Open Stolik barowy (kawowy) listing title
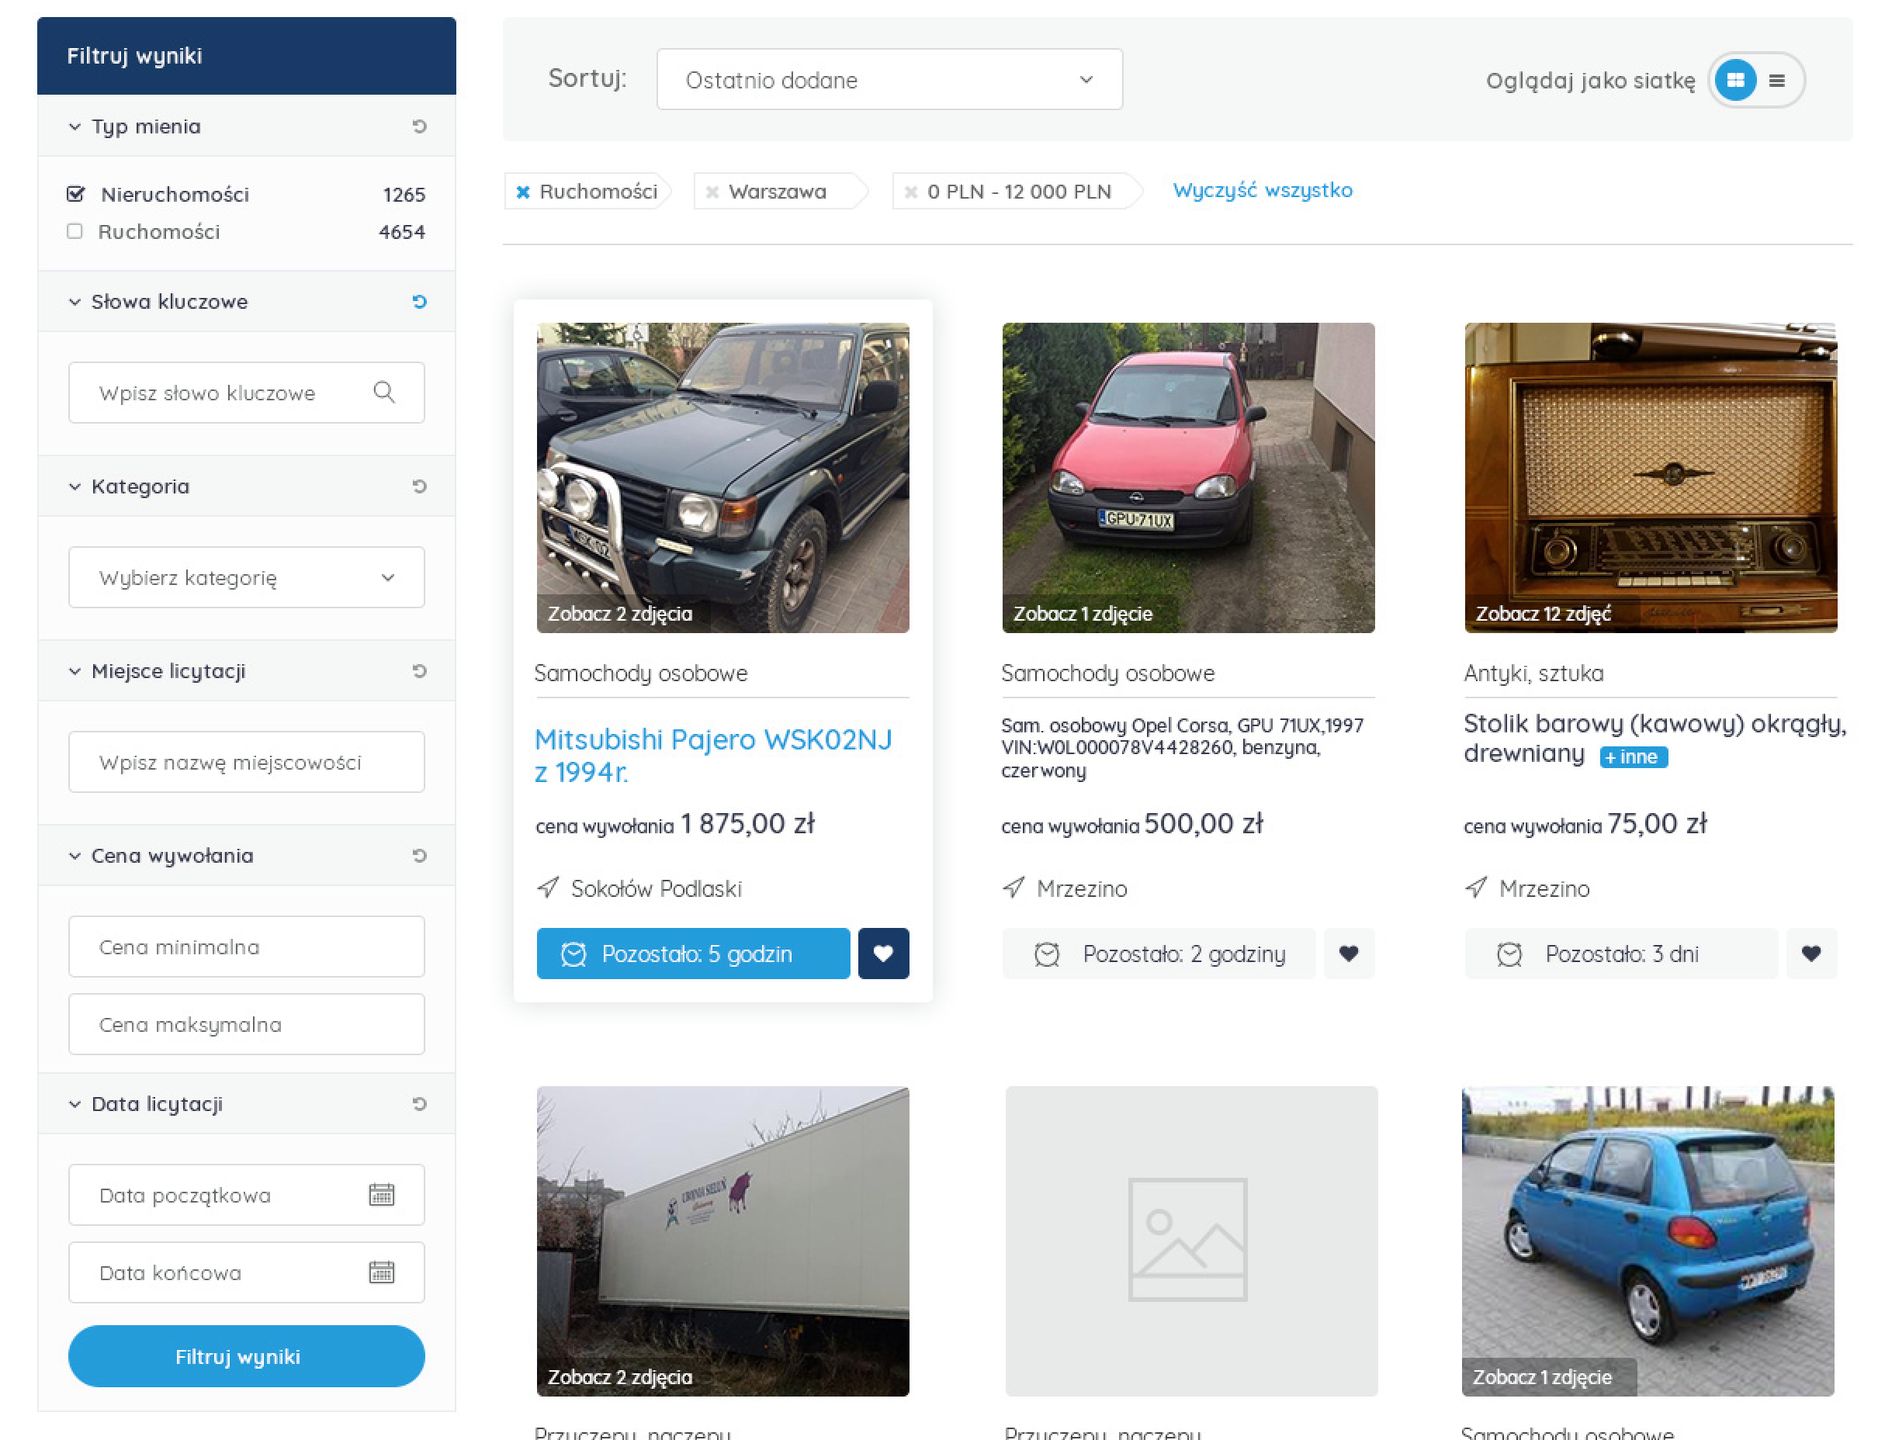Viewport: 1878px width, 1440px height. (1654, 738)
